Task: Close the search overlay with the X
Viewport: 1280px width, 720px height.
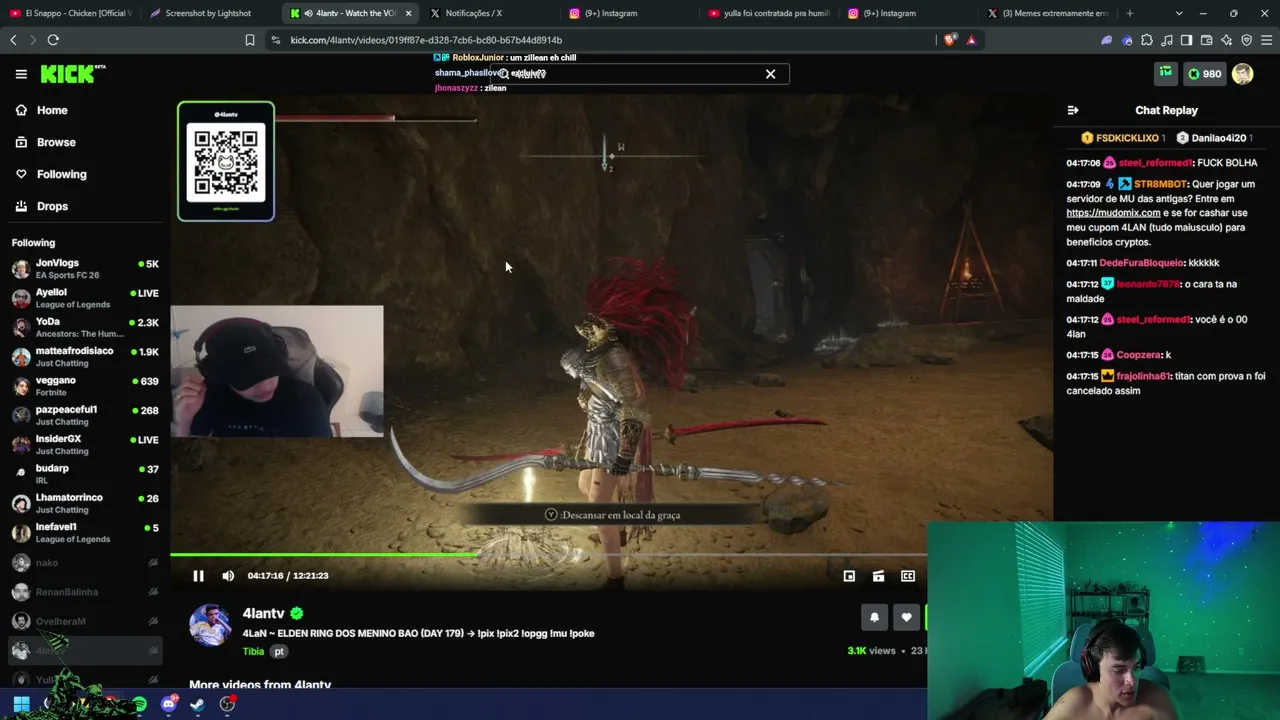Action: coord(770,74)
